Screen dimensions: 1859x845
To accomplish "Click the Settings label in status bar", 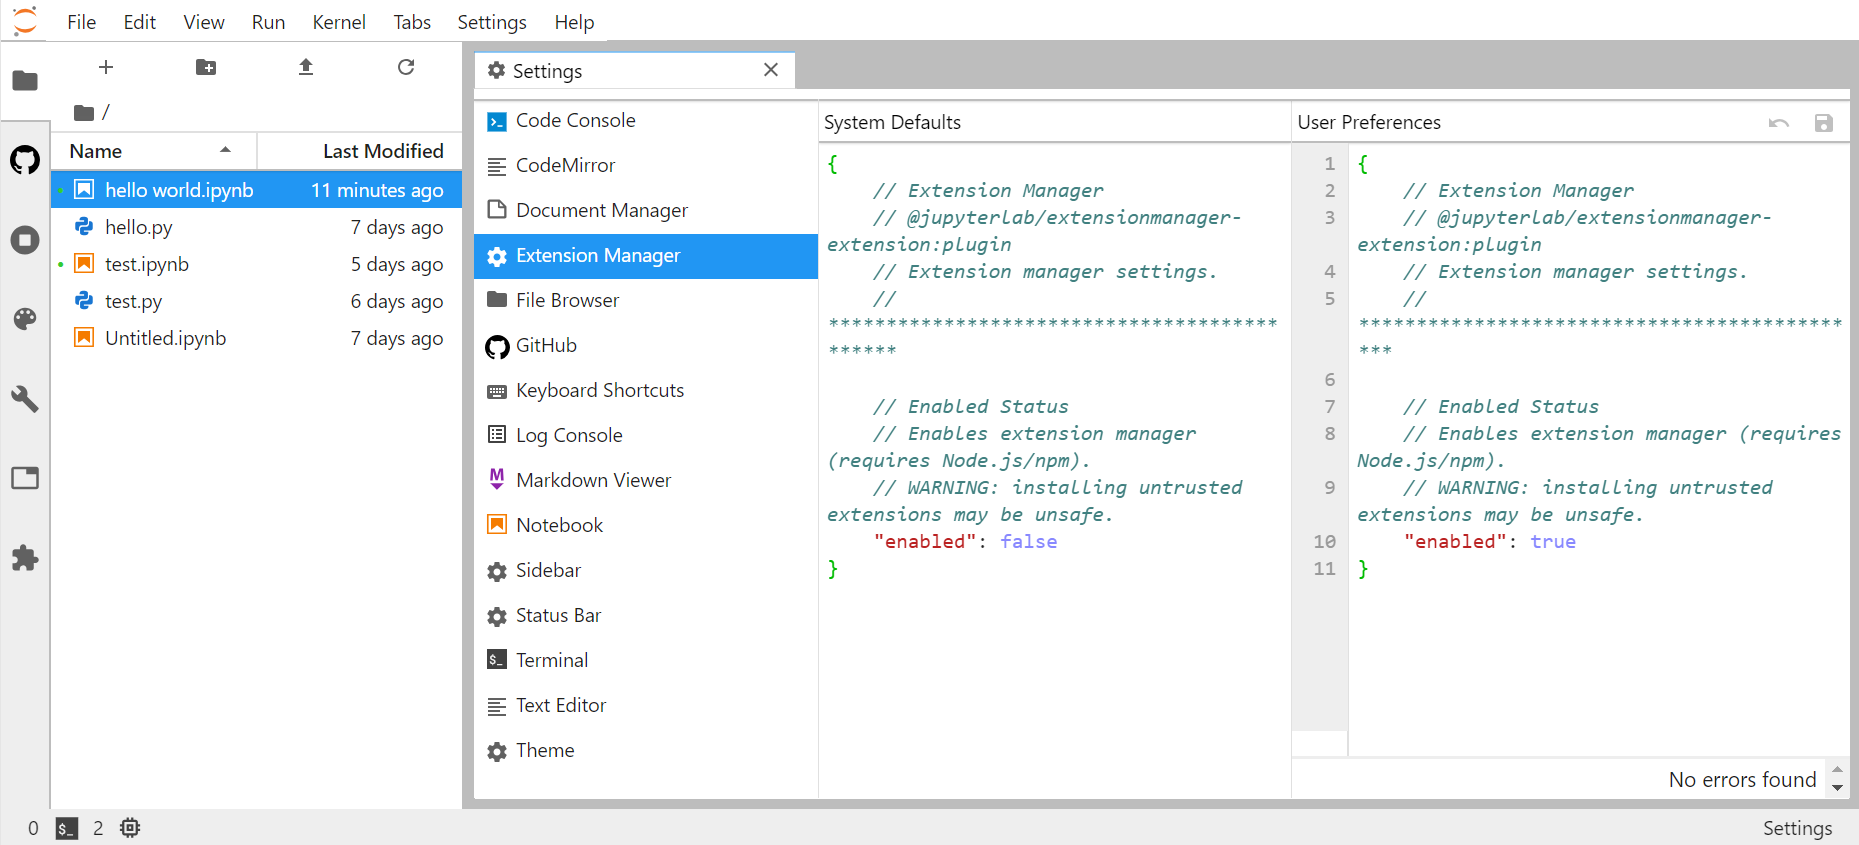I will (1797, 828).
